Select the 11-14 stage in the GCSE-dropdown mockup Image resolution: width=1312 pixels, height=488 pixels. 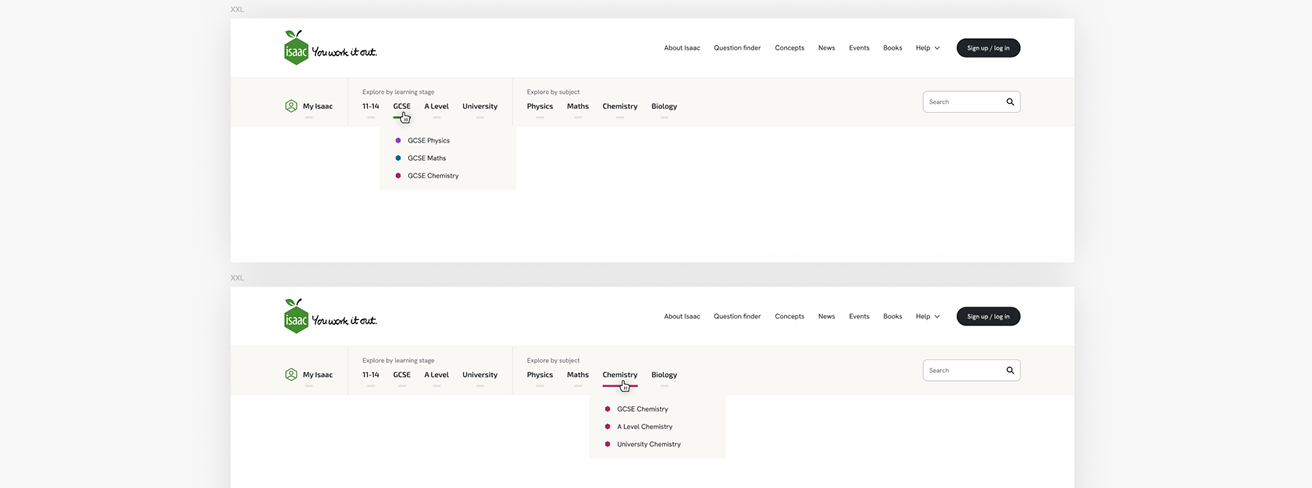[371, 106]
